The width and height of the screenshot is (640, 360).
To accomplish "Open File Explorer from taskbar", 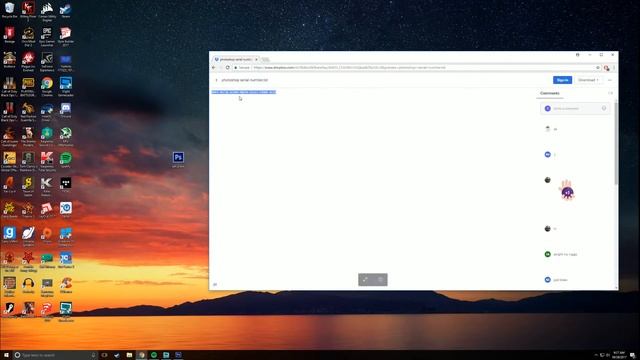I will pos(129,355).
